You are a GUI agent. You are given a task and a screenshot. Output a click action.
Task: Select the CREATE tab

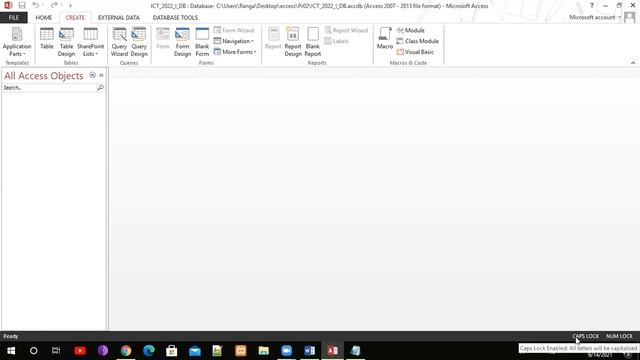coord(75,18)
